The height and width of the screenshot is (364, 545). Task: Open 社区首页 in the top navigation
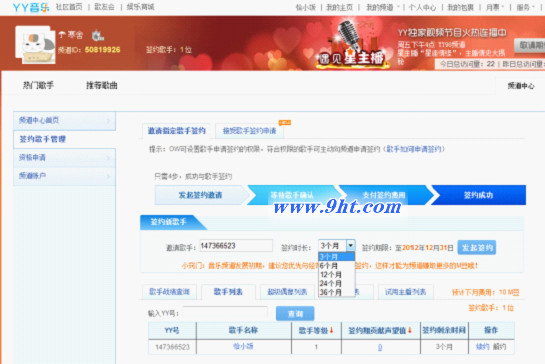69,7
